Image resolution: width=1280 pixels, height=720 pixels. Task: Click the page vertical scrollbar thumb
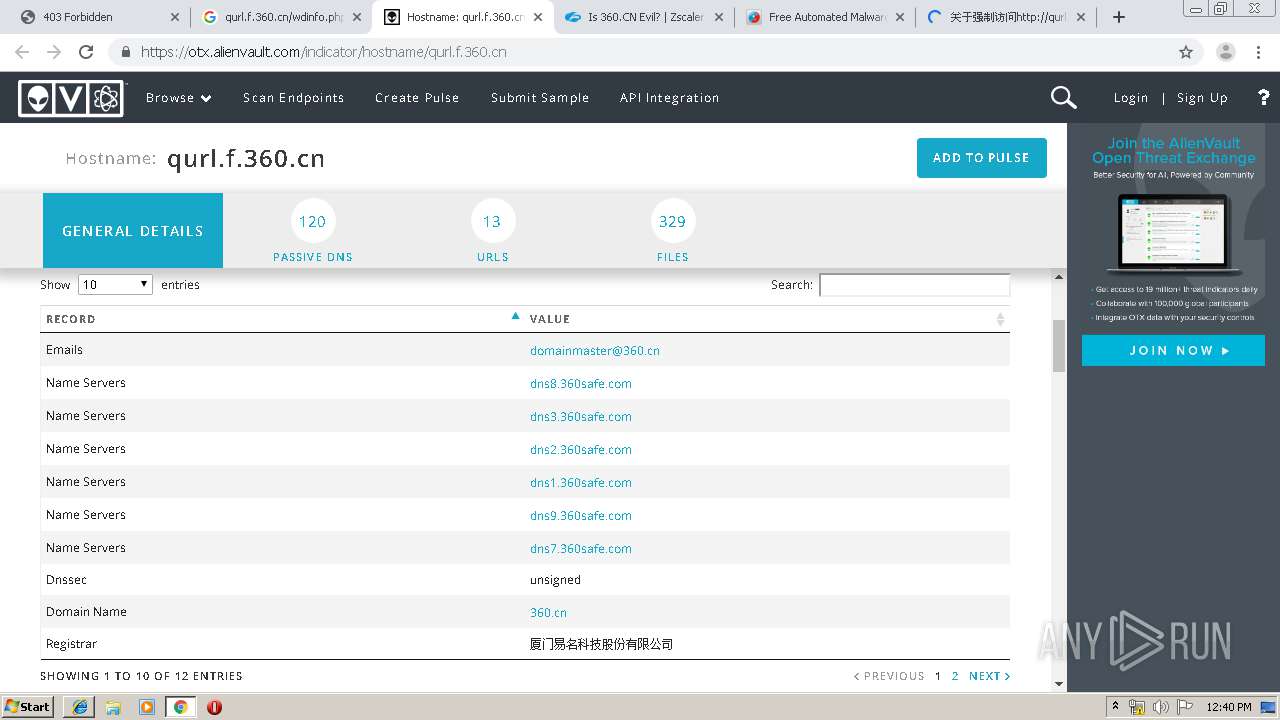(1059, 346)
